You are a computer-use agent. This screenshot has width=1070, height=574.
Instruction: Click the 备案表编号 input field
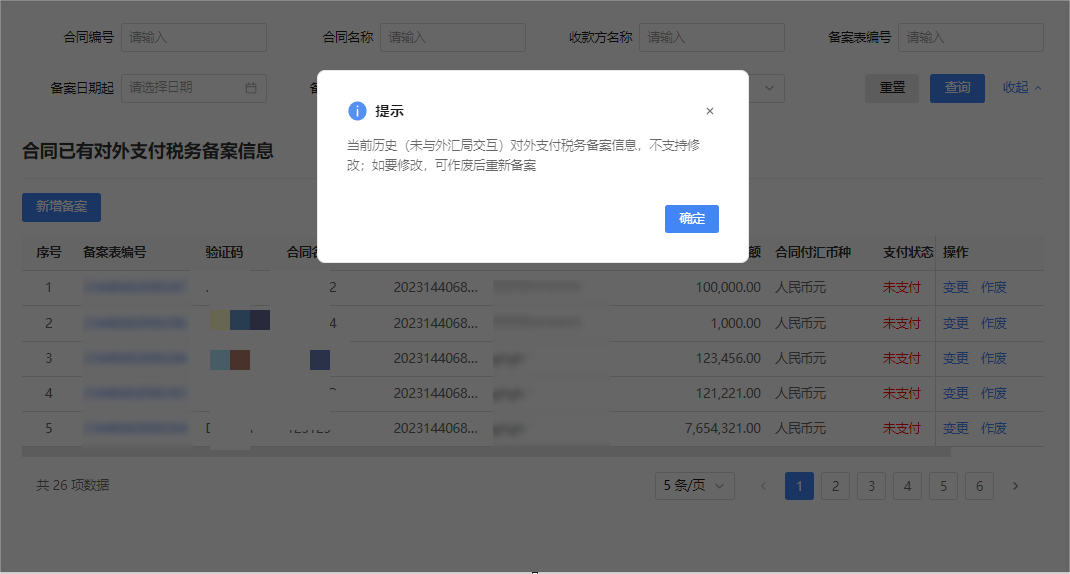point(970,37)
